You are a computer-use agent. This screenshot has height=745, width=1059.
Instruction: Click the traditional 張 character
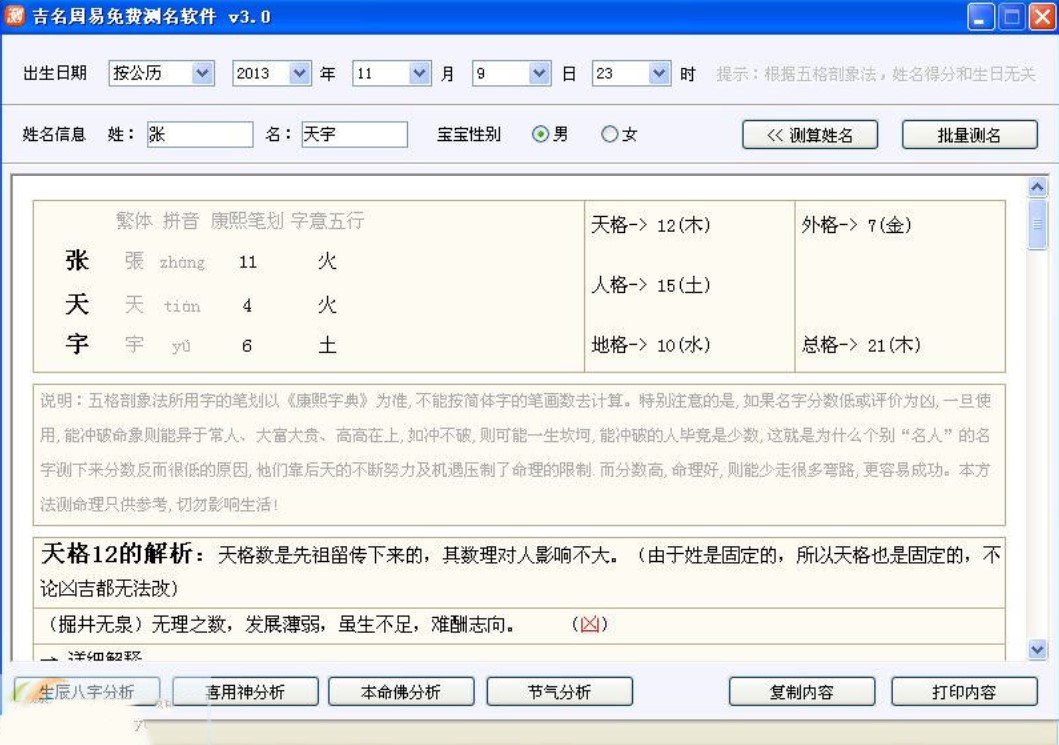[x=134, y=261]
